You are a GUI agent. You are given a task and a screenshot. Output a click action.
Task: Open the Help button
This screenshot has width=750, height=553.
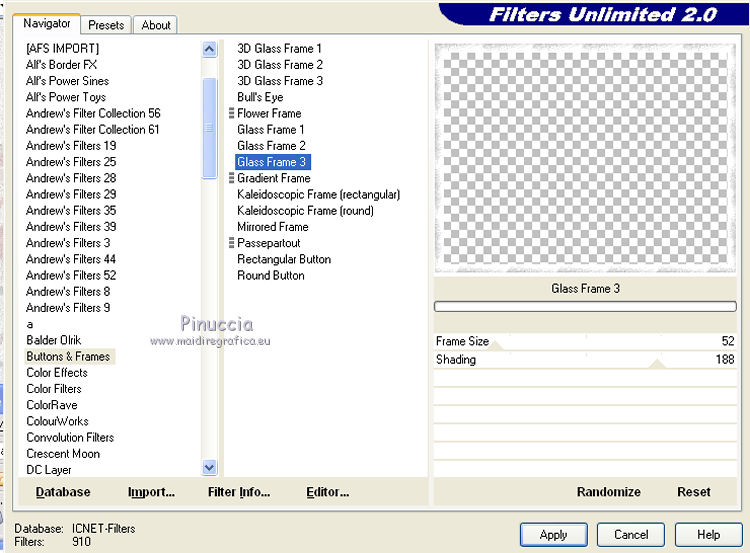pos(708,534)
